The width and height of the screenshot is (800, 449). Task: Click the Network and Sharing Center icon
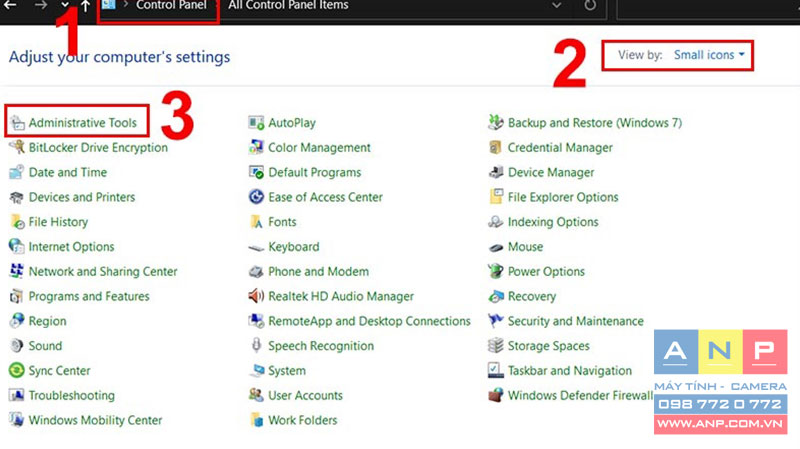[x=16, y=271]
